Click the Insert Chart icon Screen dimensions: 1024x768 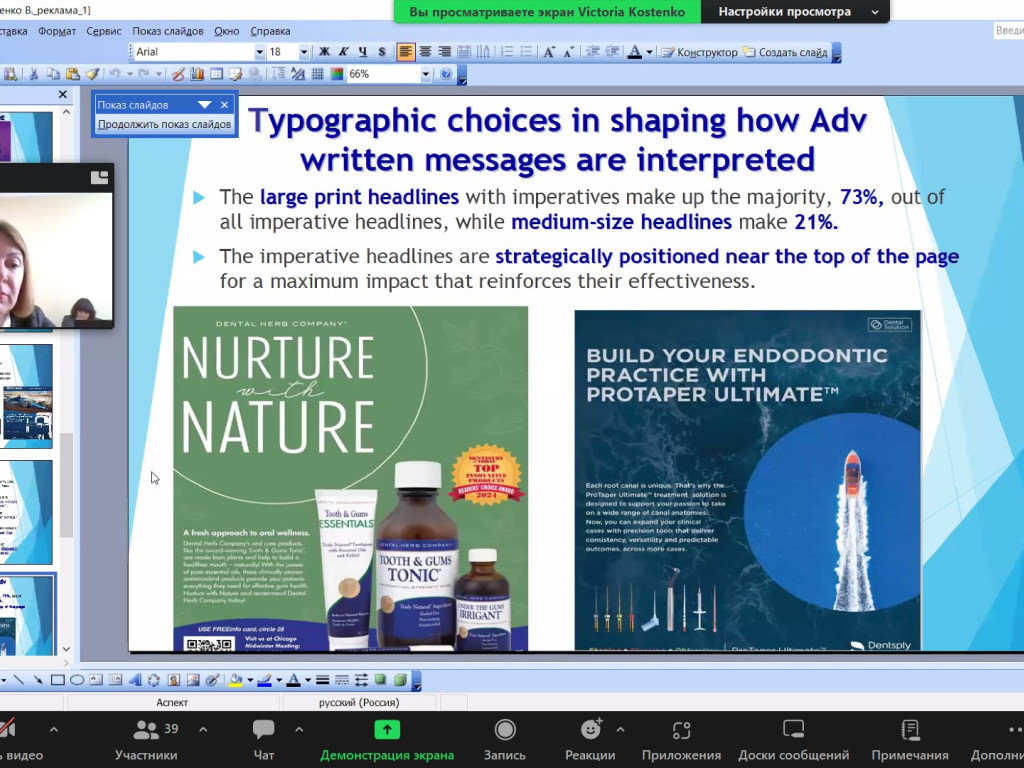tap(197, 74)
